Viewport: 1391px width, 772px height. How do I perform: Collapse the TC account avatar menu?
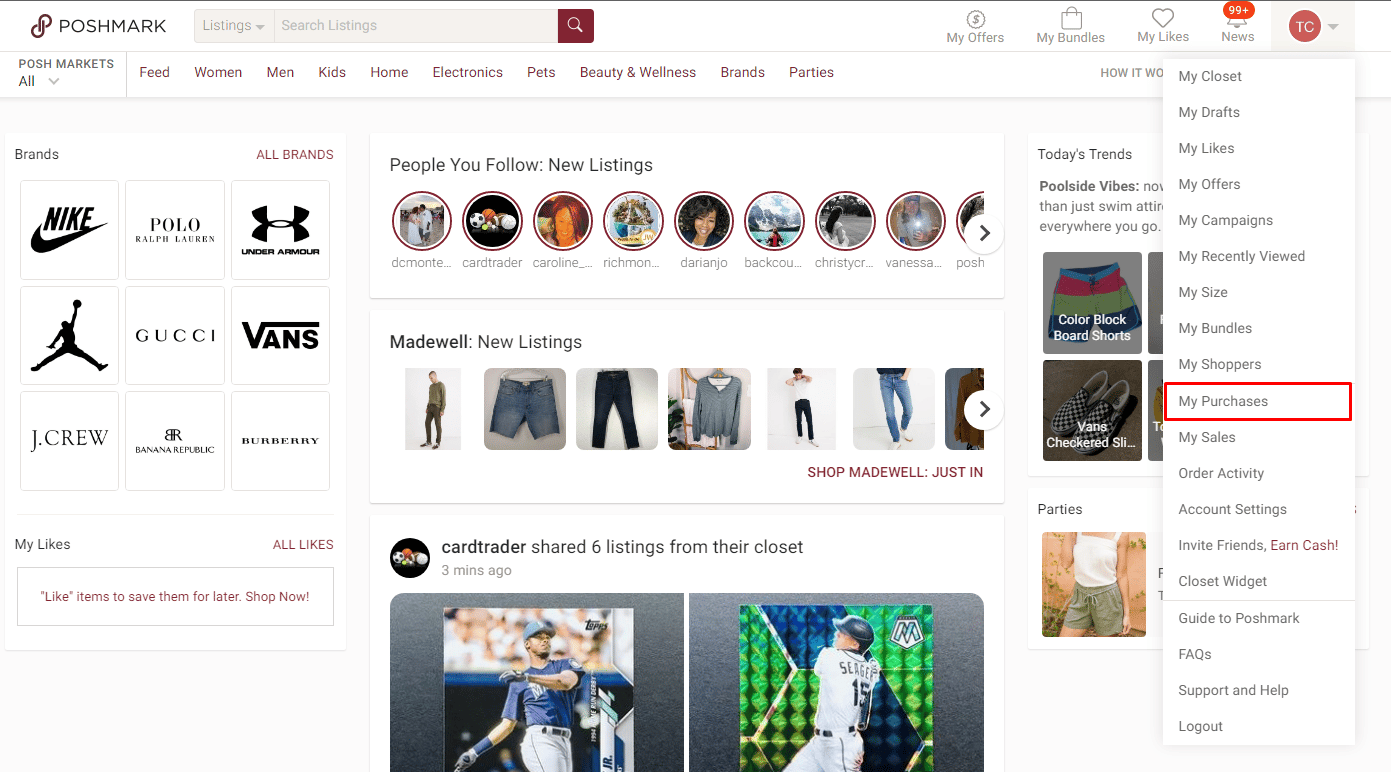coord(1312,27)
